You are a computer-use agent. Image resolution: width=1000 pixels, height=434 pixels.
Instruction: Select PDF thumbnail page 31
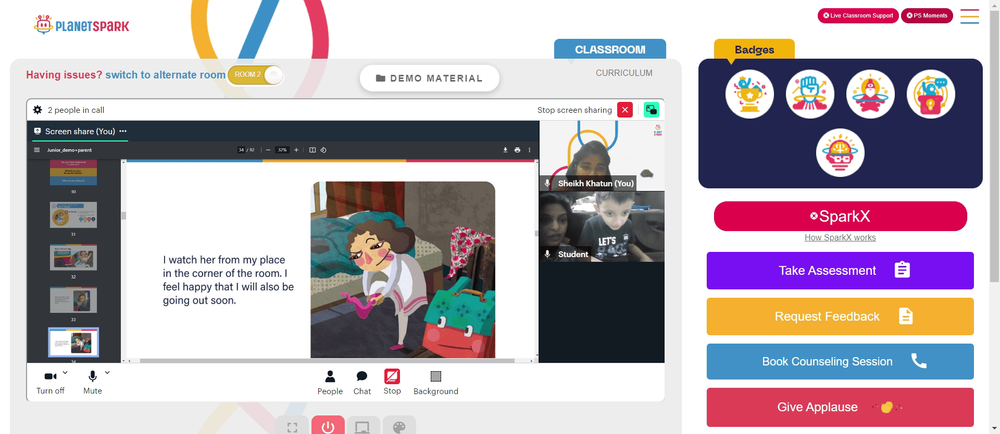coord(73,215)
